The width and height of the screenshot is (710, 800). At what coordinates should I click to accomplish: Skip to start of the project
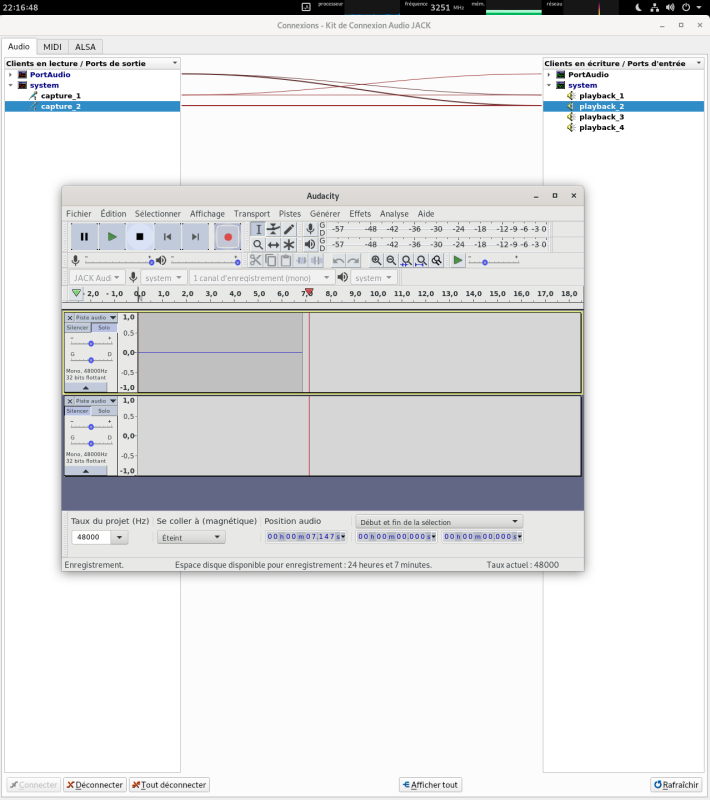[167, 237]
